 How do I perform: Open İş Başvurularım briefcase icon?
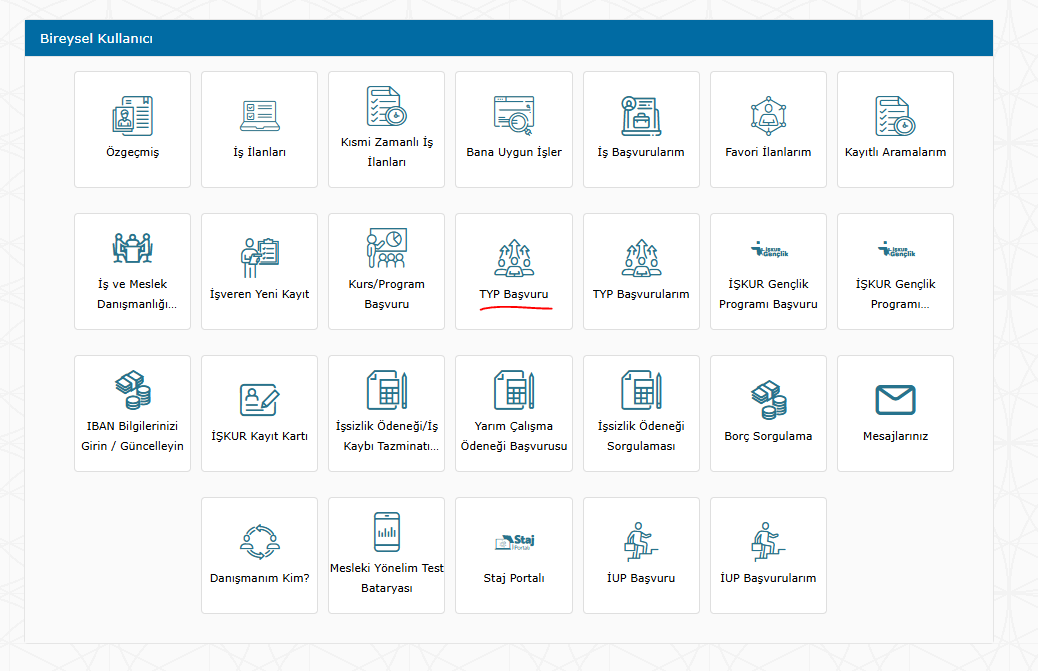point(640,116)
